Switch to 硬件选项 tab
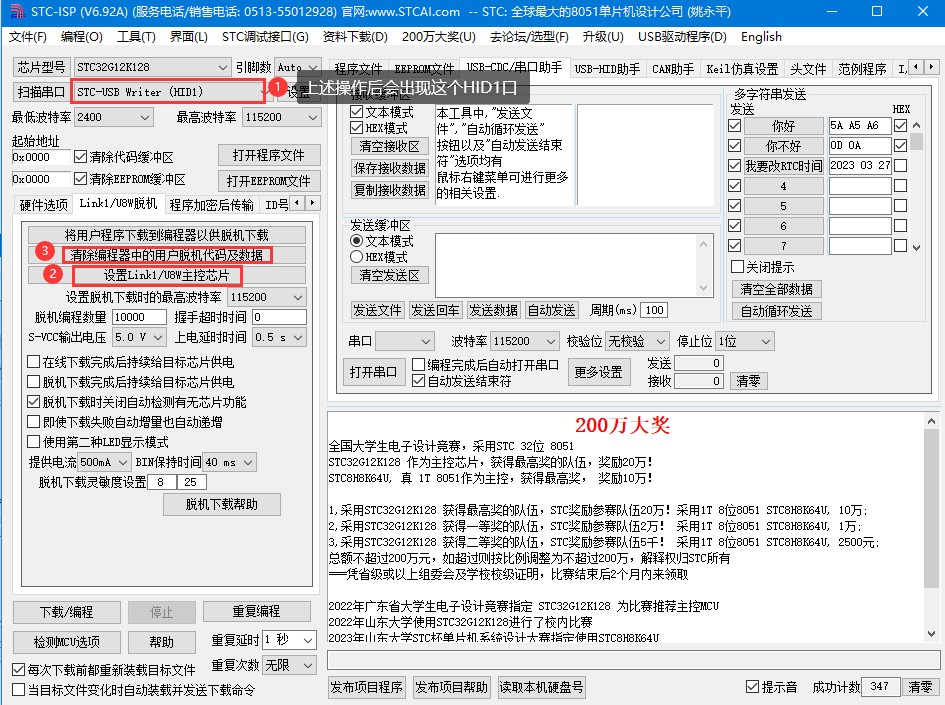945x705 pixels. coord(43,205)
